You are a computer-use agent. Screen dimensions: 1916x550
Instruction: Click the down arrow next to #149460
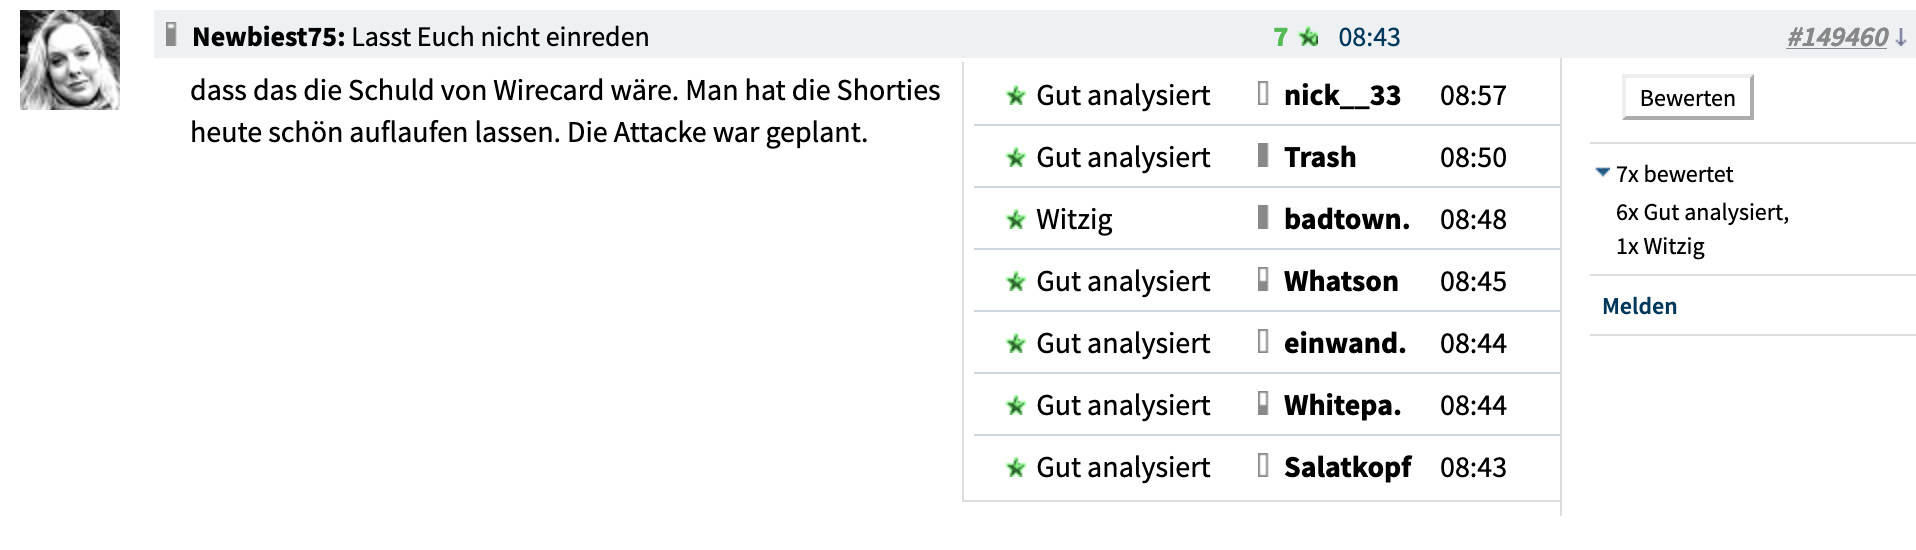[1901, 38]
